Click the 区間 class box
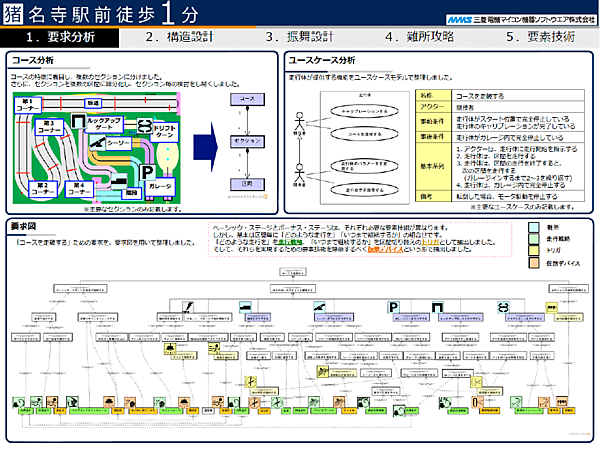This screenshot has height=450, width=600. pos(247,184)
